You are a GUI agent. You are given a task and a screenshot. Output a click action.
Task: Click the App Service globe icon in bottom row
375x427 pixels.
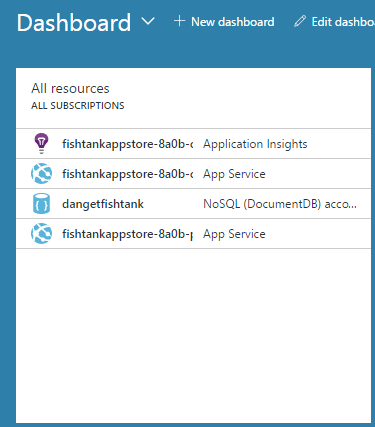click(41, 234)
